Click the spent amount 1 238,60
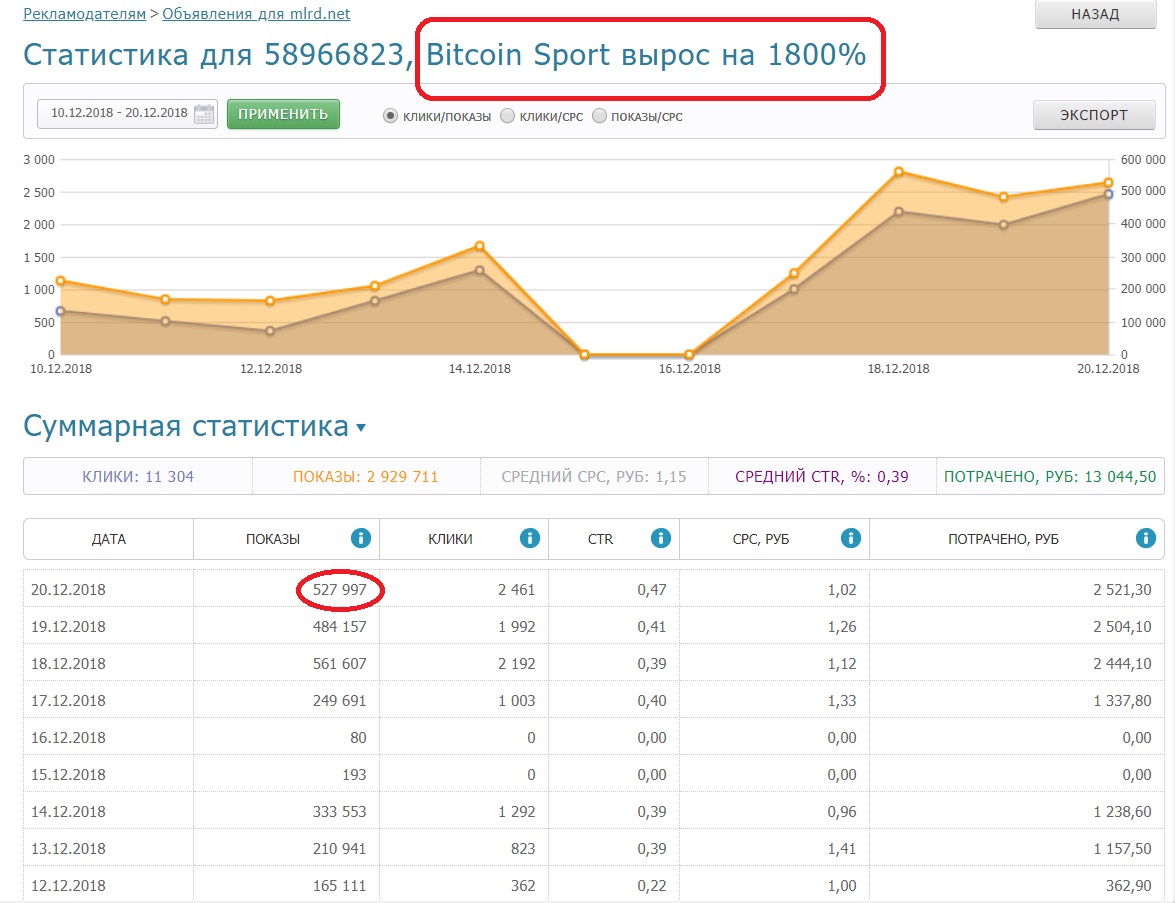1175x903 pixels. (1123, 812)
